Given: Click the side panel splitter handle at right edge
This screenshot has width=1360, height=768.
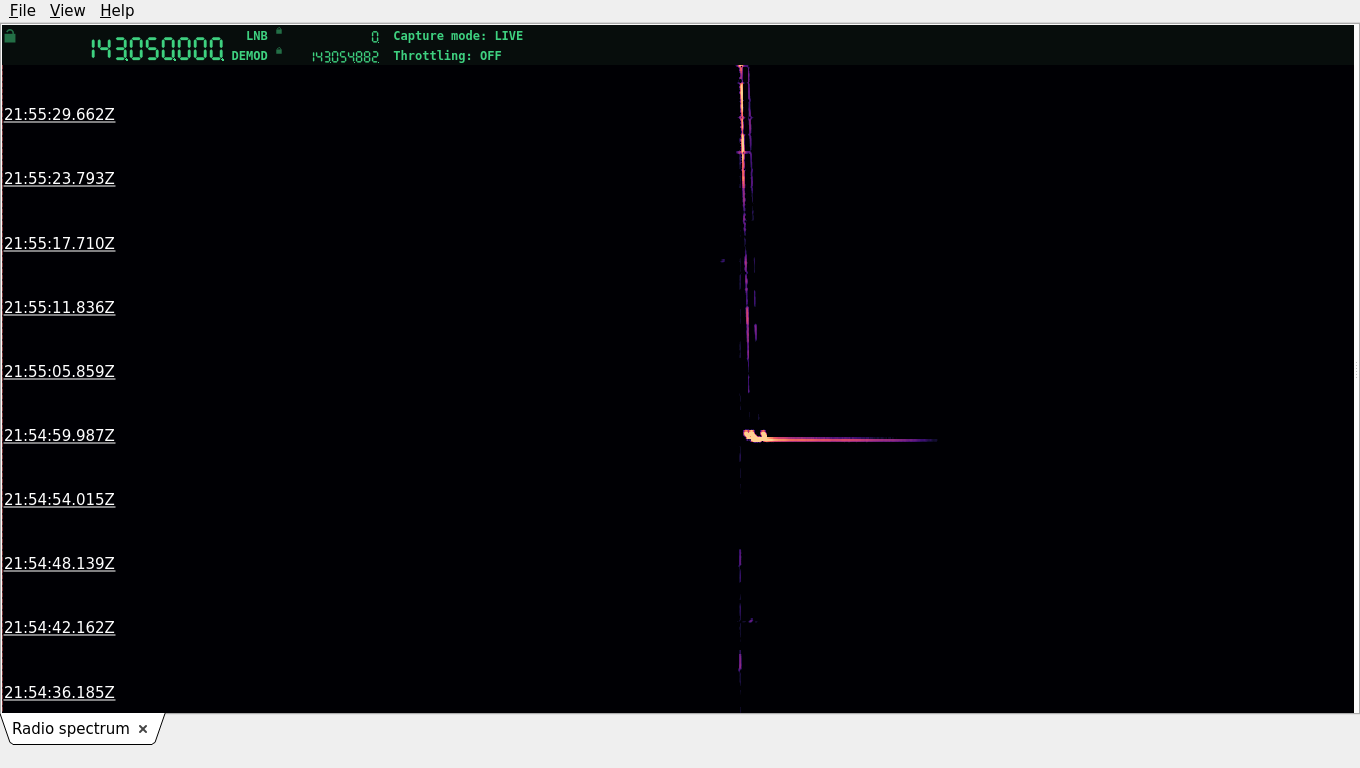Looking at the screenshot, I should tap(1356, 370).
